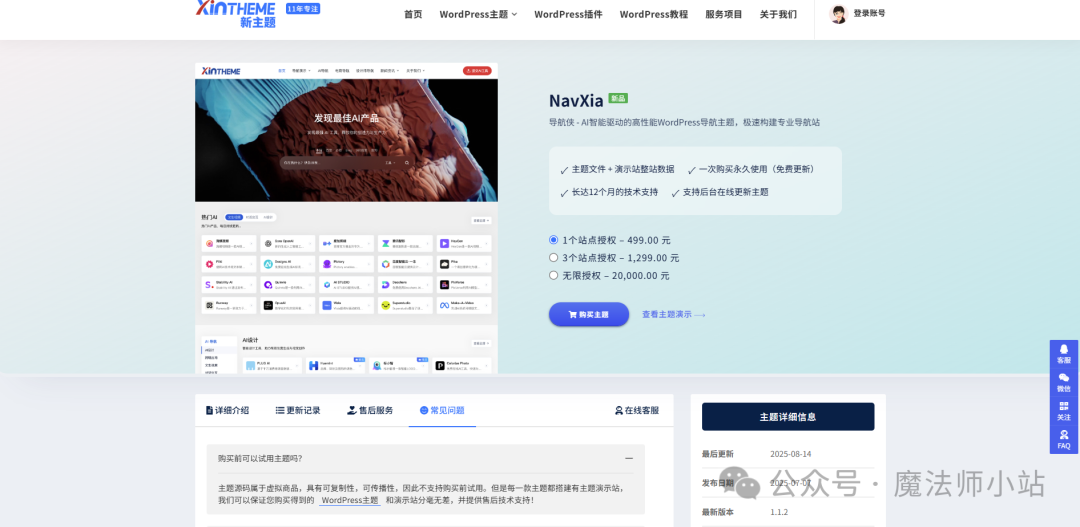Click the cart icon on 购买主题 button

[x=572, y=315]
